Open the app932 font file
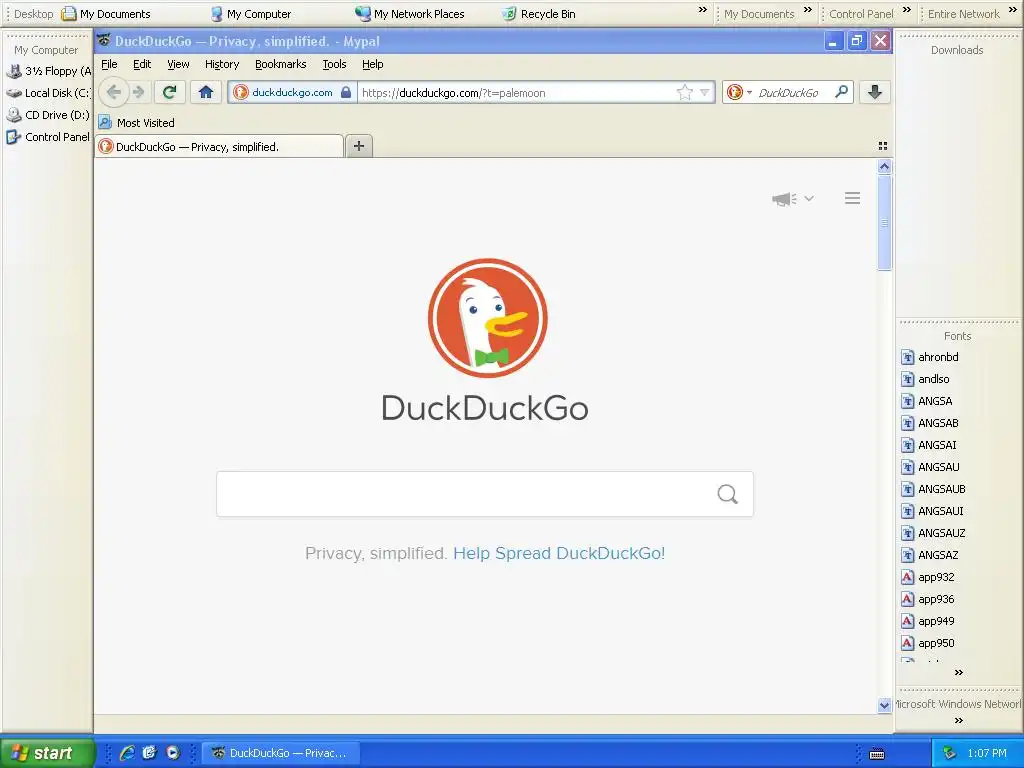1024x768 pixels. pos(928,577)
